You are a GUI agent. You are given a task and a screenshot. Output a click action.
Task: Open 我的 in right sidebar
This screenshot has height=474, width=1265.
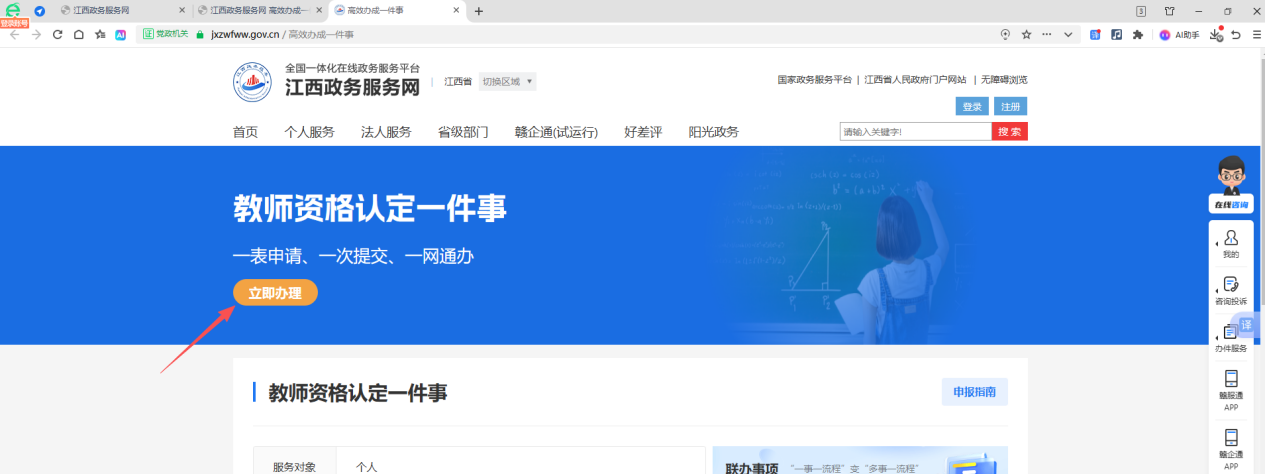(1230, 242)
